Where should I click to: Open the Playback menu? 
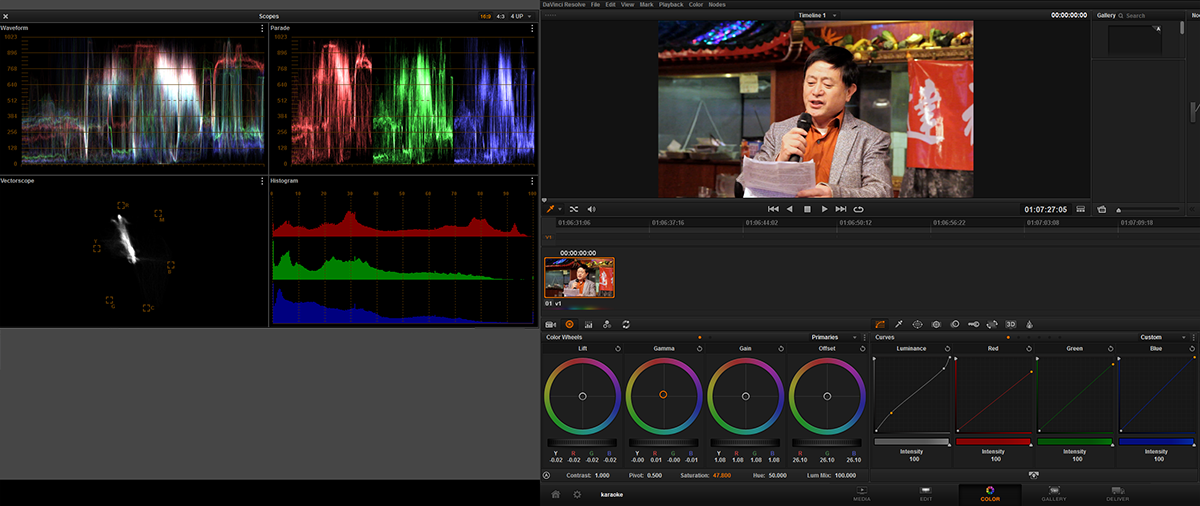tap(671, 5)
